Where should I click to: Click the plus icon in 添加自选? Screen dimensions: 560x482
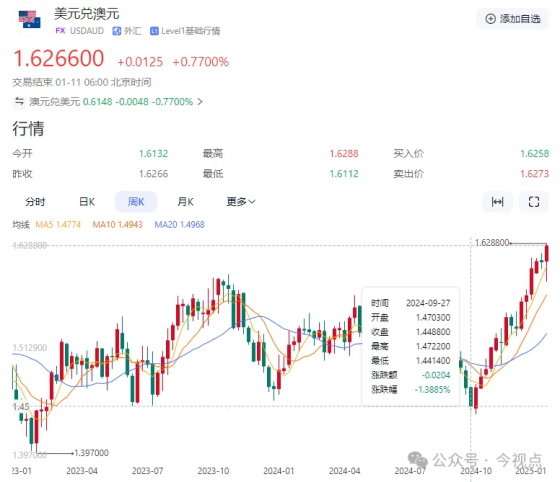[491, 19]
